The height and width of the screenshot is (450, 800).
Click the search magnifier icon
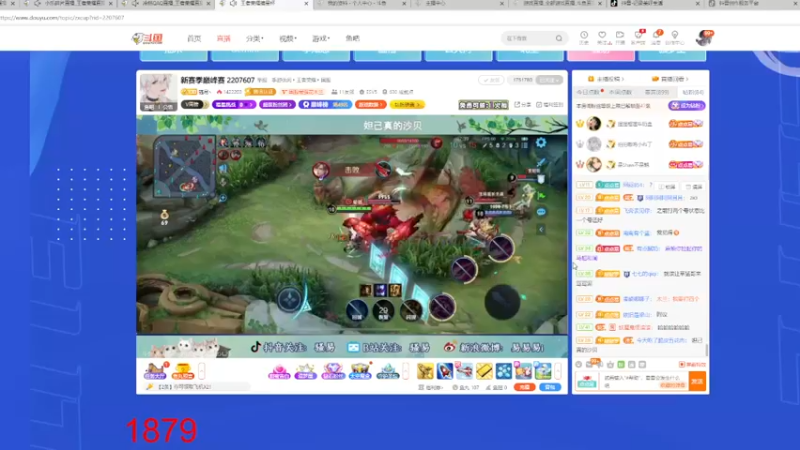(559, 38)
